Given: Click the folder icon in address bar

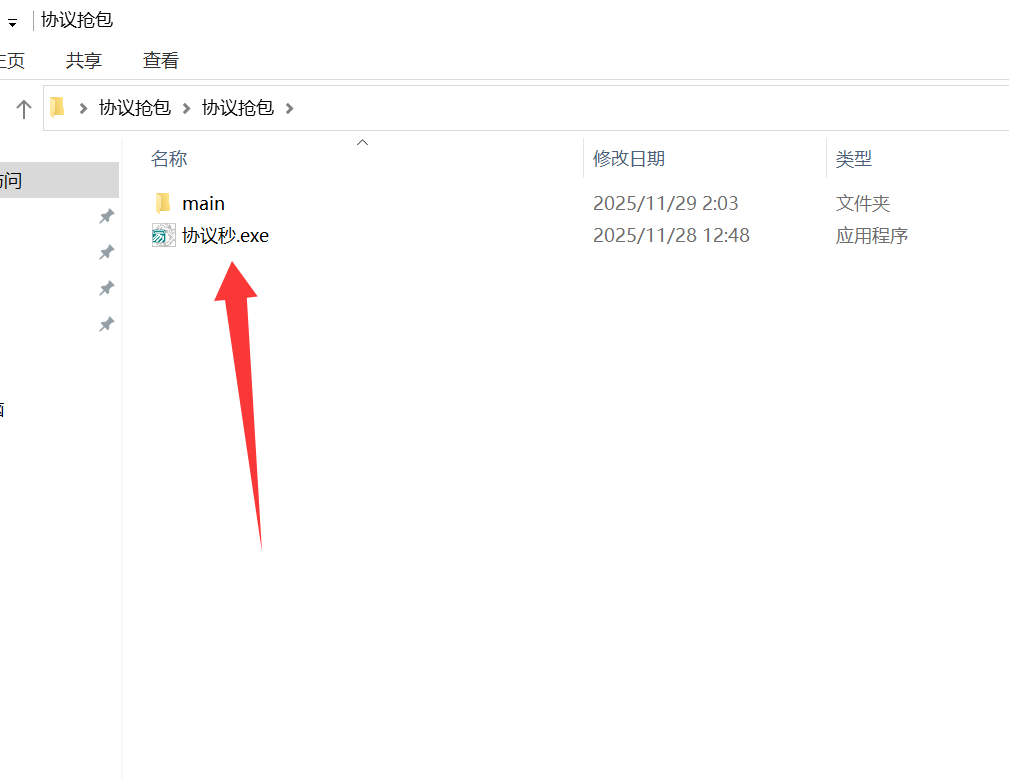Looking at the screenshot, I should tap(58, 107).
